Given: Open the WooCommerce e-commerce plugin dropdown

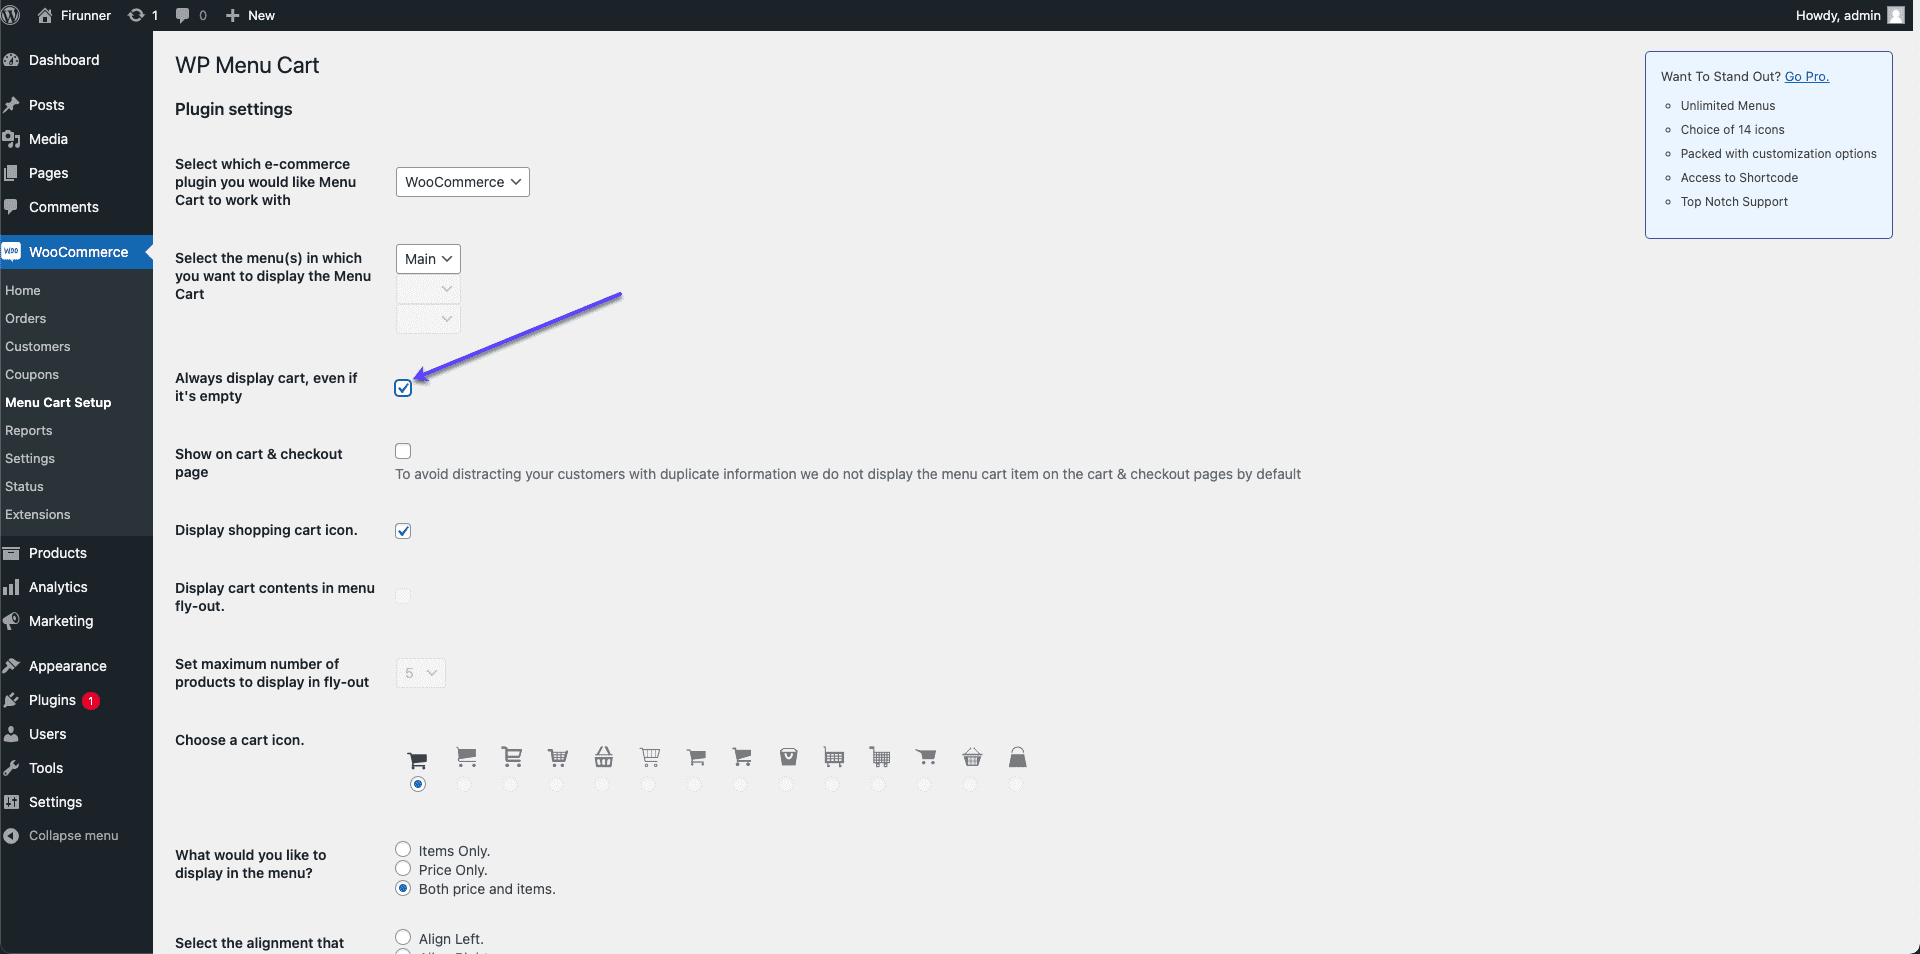Looking at the screenshot, I should point(463,182).
